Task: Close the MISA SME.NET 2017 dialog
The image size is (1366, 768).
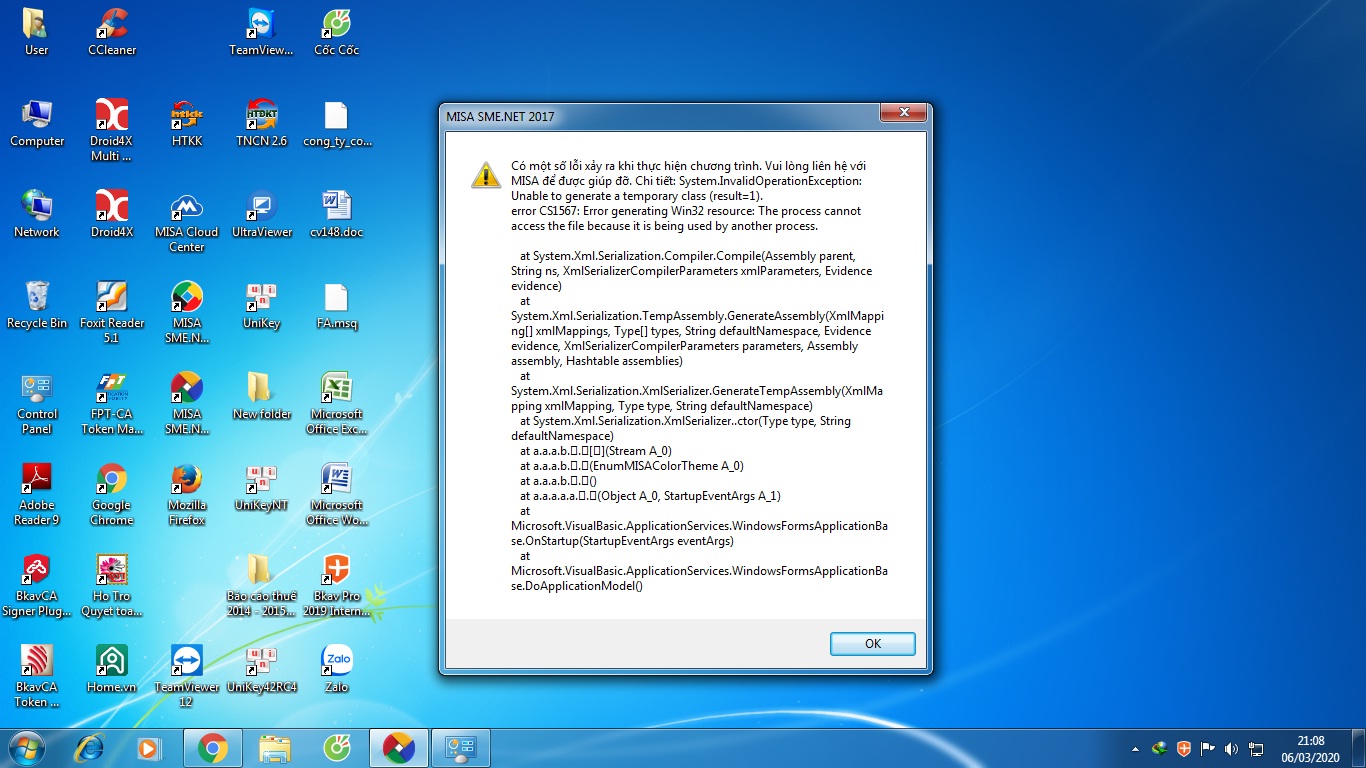Action: tap(904, 112)
